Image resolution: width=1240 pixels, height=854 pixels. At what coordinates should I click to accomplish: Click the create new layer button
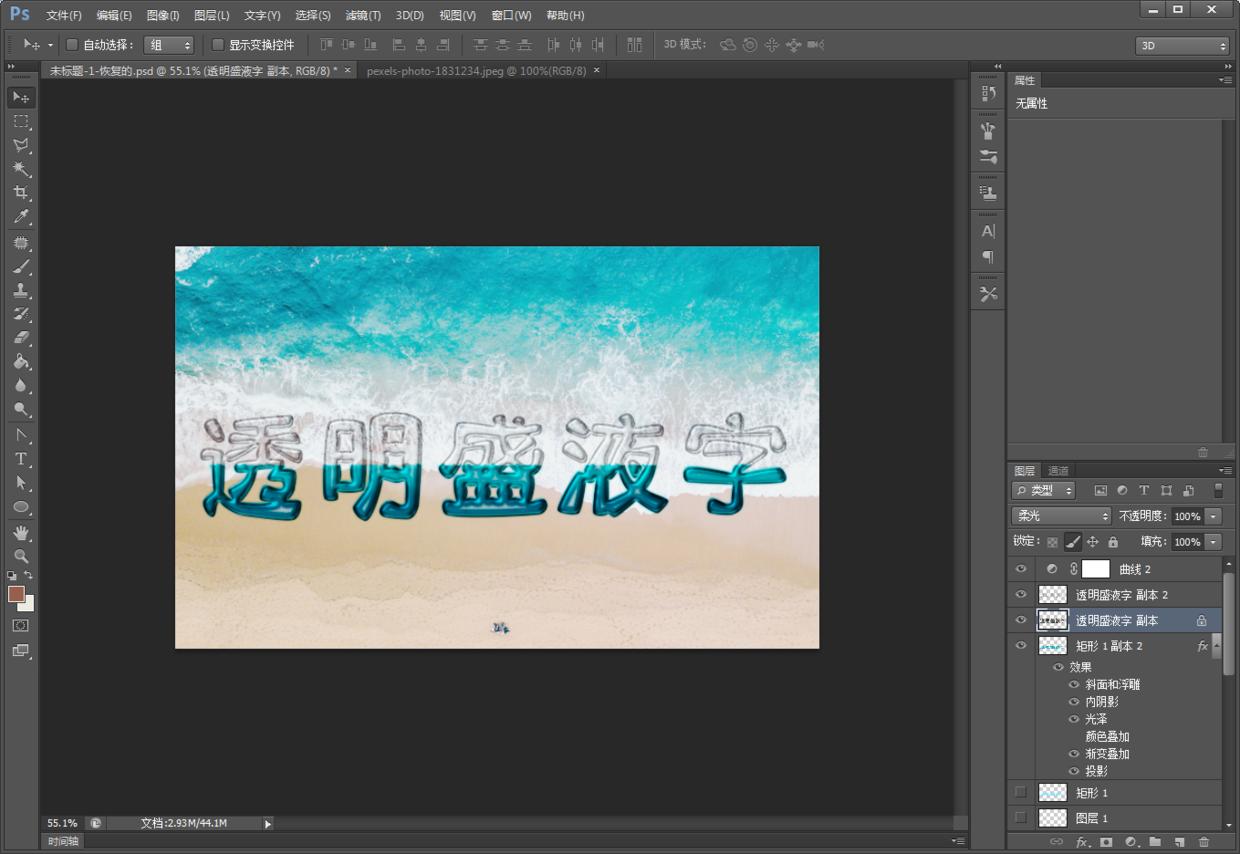pos(1180,843)
